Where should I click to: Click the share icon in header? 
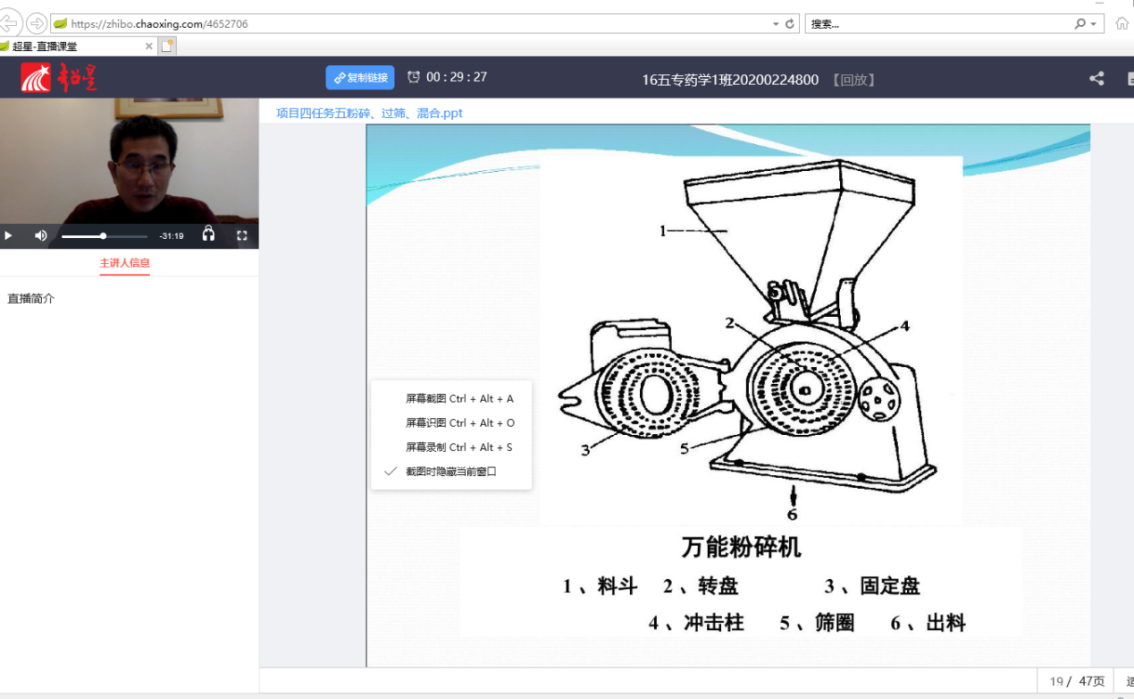coord(1096,78)
